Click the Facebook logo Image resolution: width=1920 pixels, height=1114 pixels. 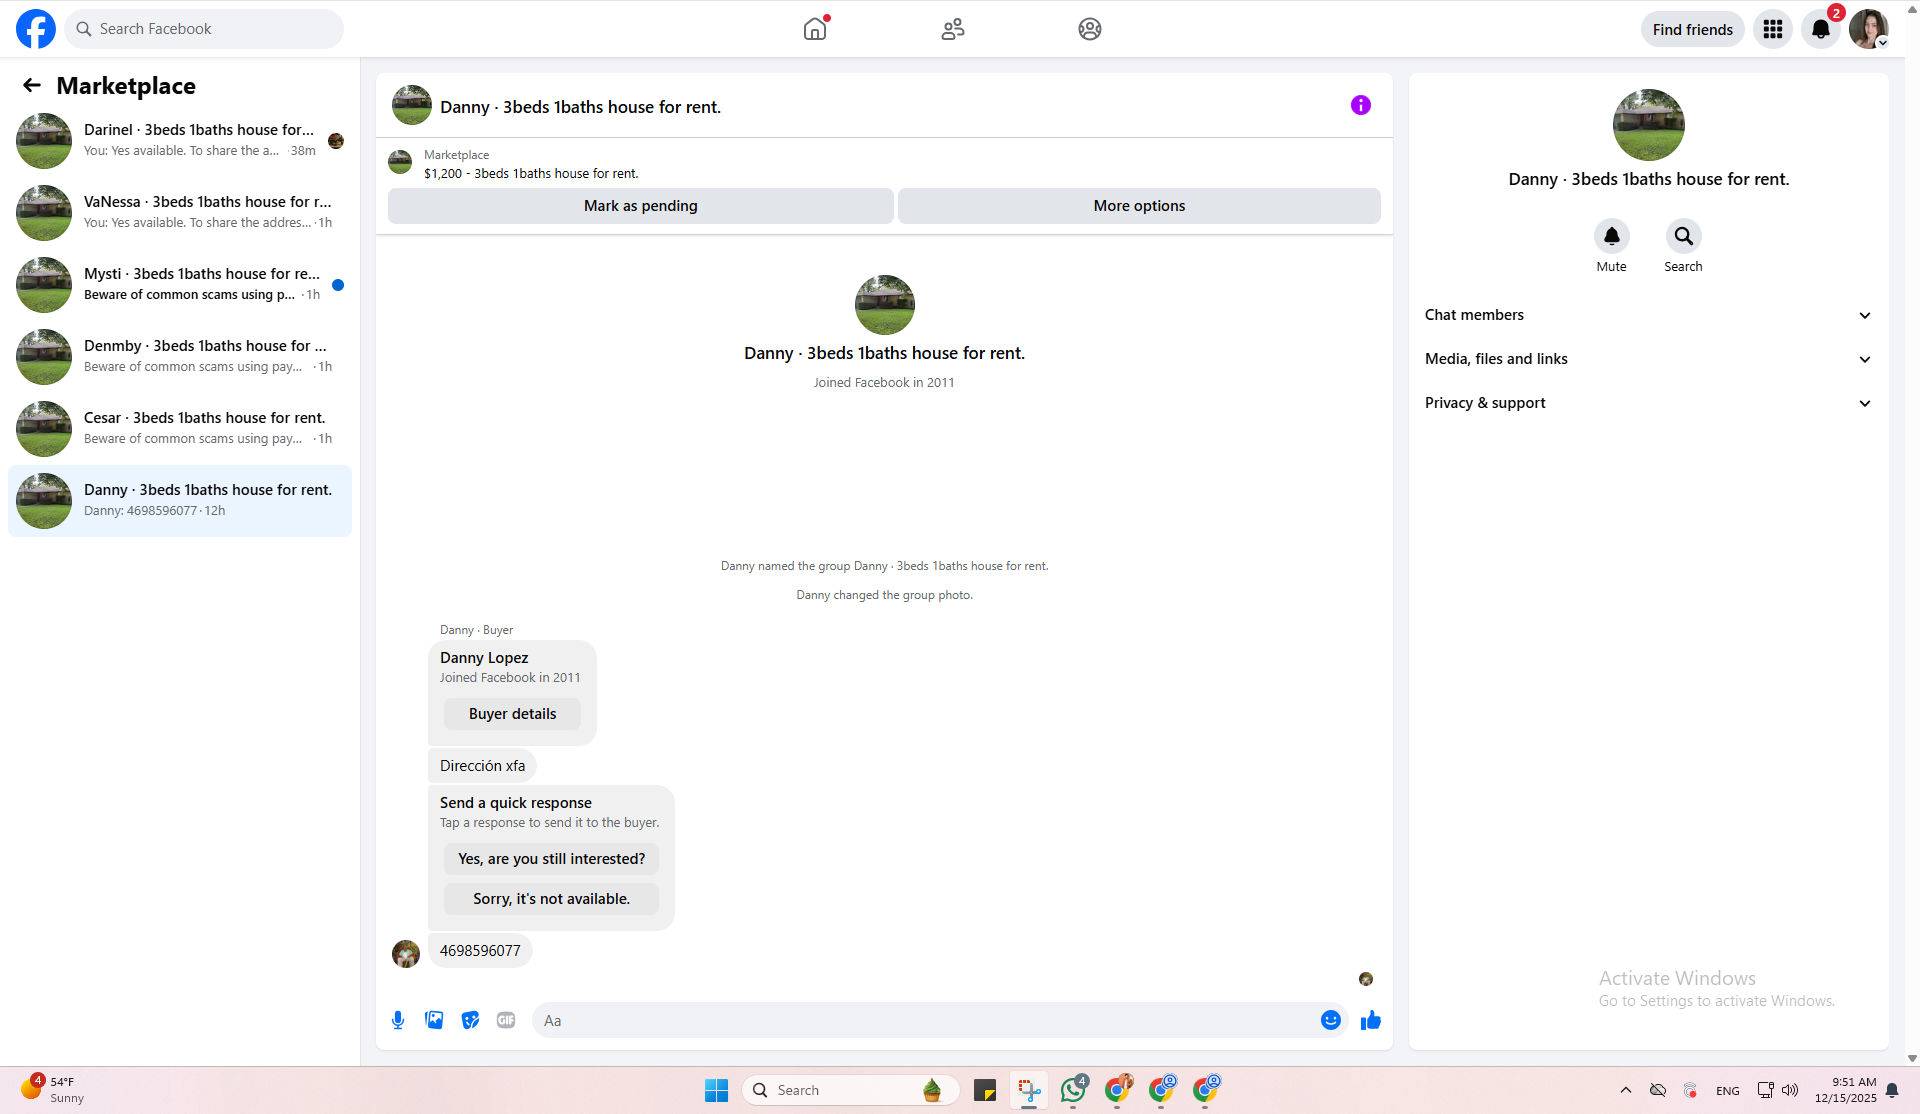(x=36, y=29)
